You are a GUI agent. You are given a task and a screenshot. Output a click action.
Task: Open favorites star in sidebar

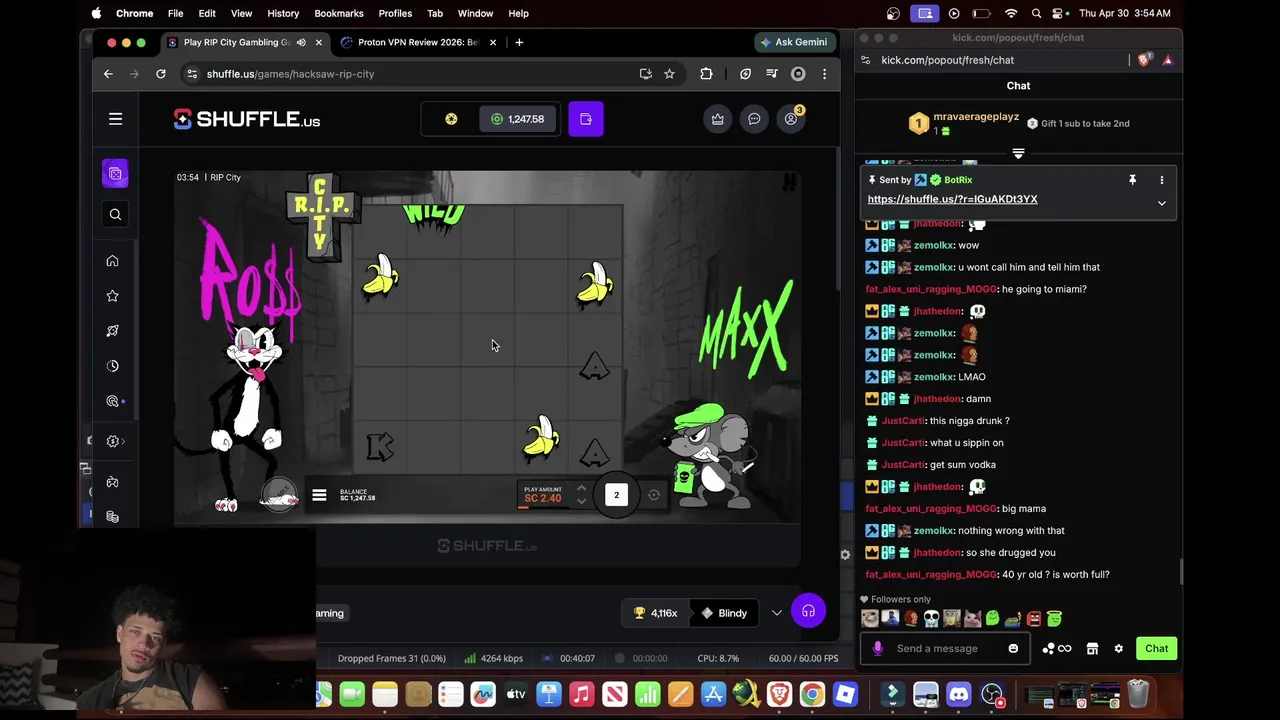tap(112, 296)
